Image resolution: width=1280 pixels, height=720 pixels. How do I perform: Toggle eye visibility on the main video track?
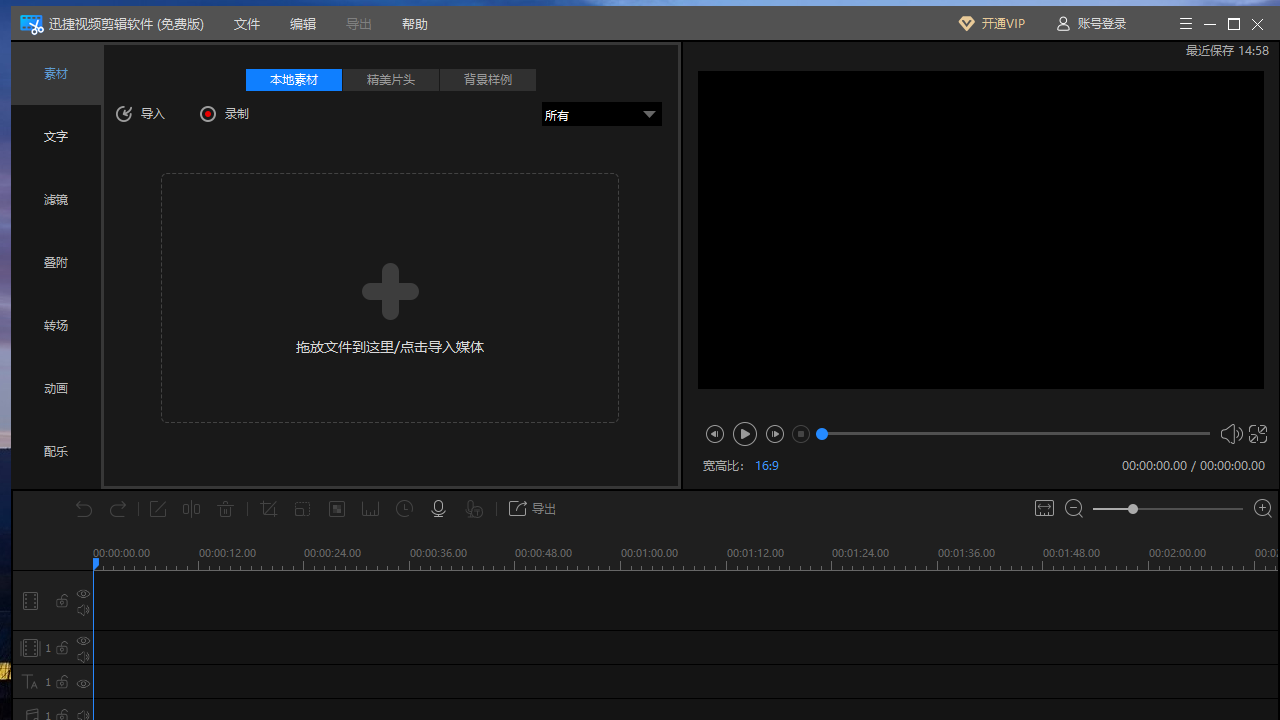point(84,594)
